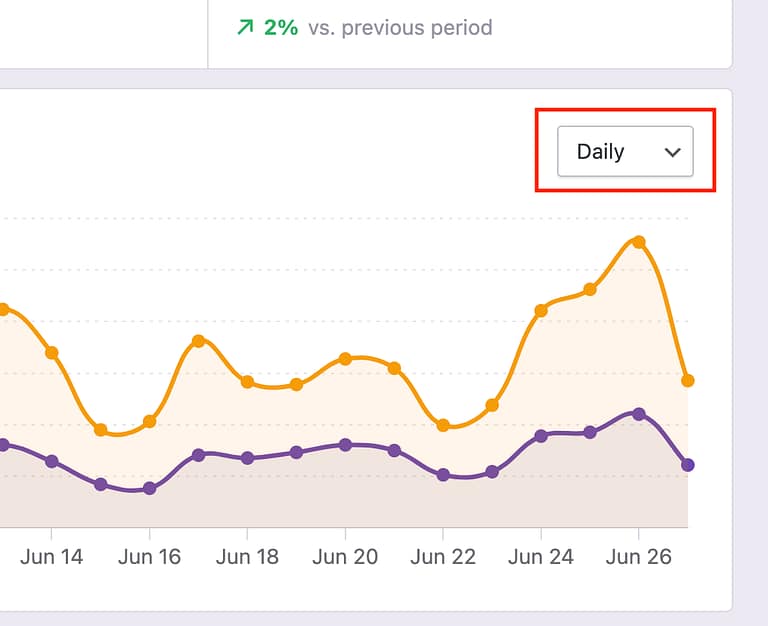Image resolution: width=768 pixels, height=626 pixels.
Task: Click the green 2% change value
Action: click(x=281, y=28)
